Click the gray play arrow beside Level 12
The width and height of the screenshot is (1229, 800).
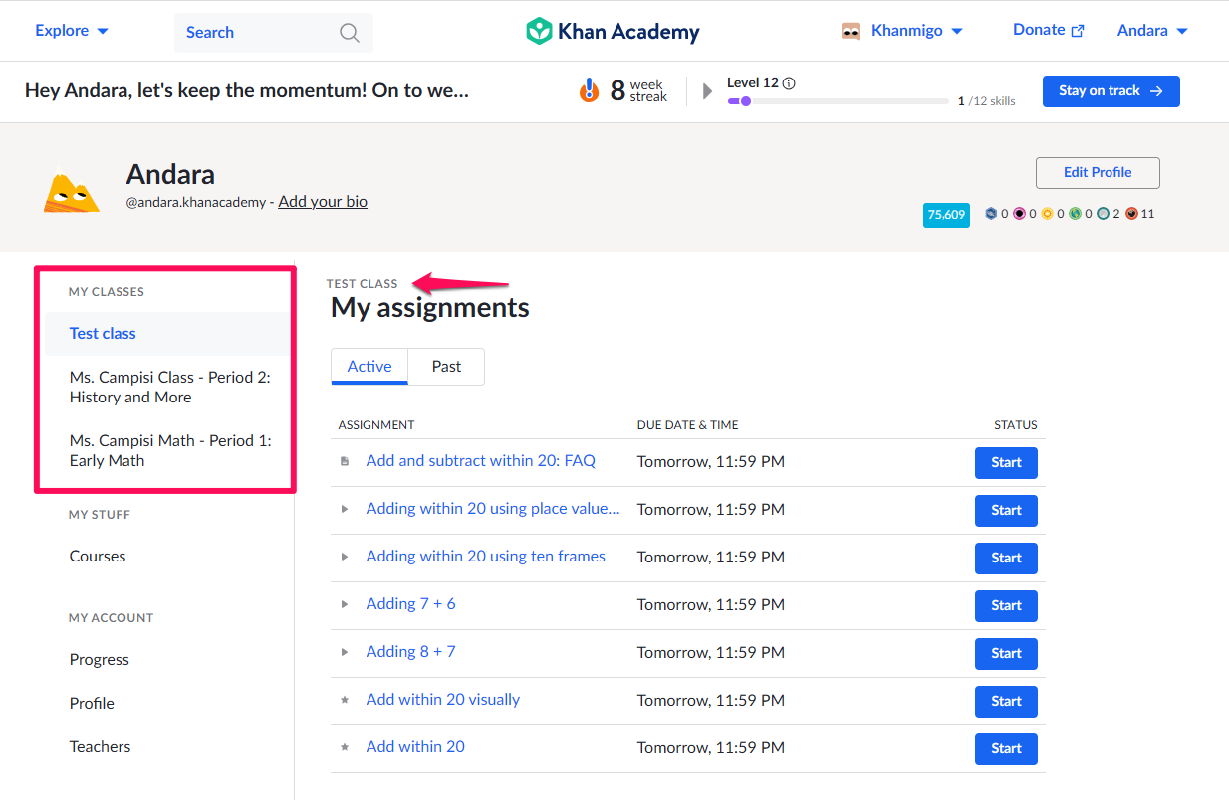coord(708,91)
